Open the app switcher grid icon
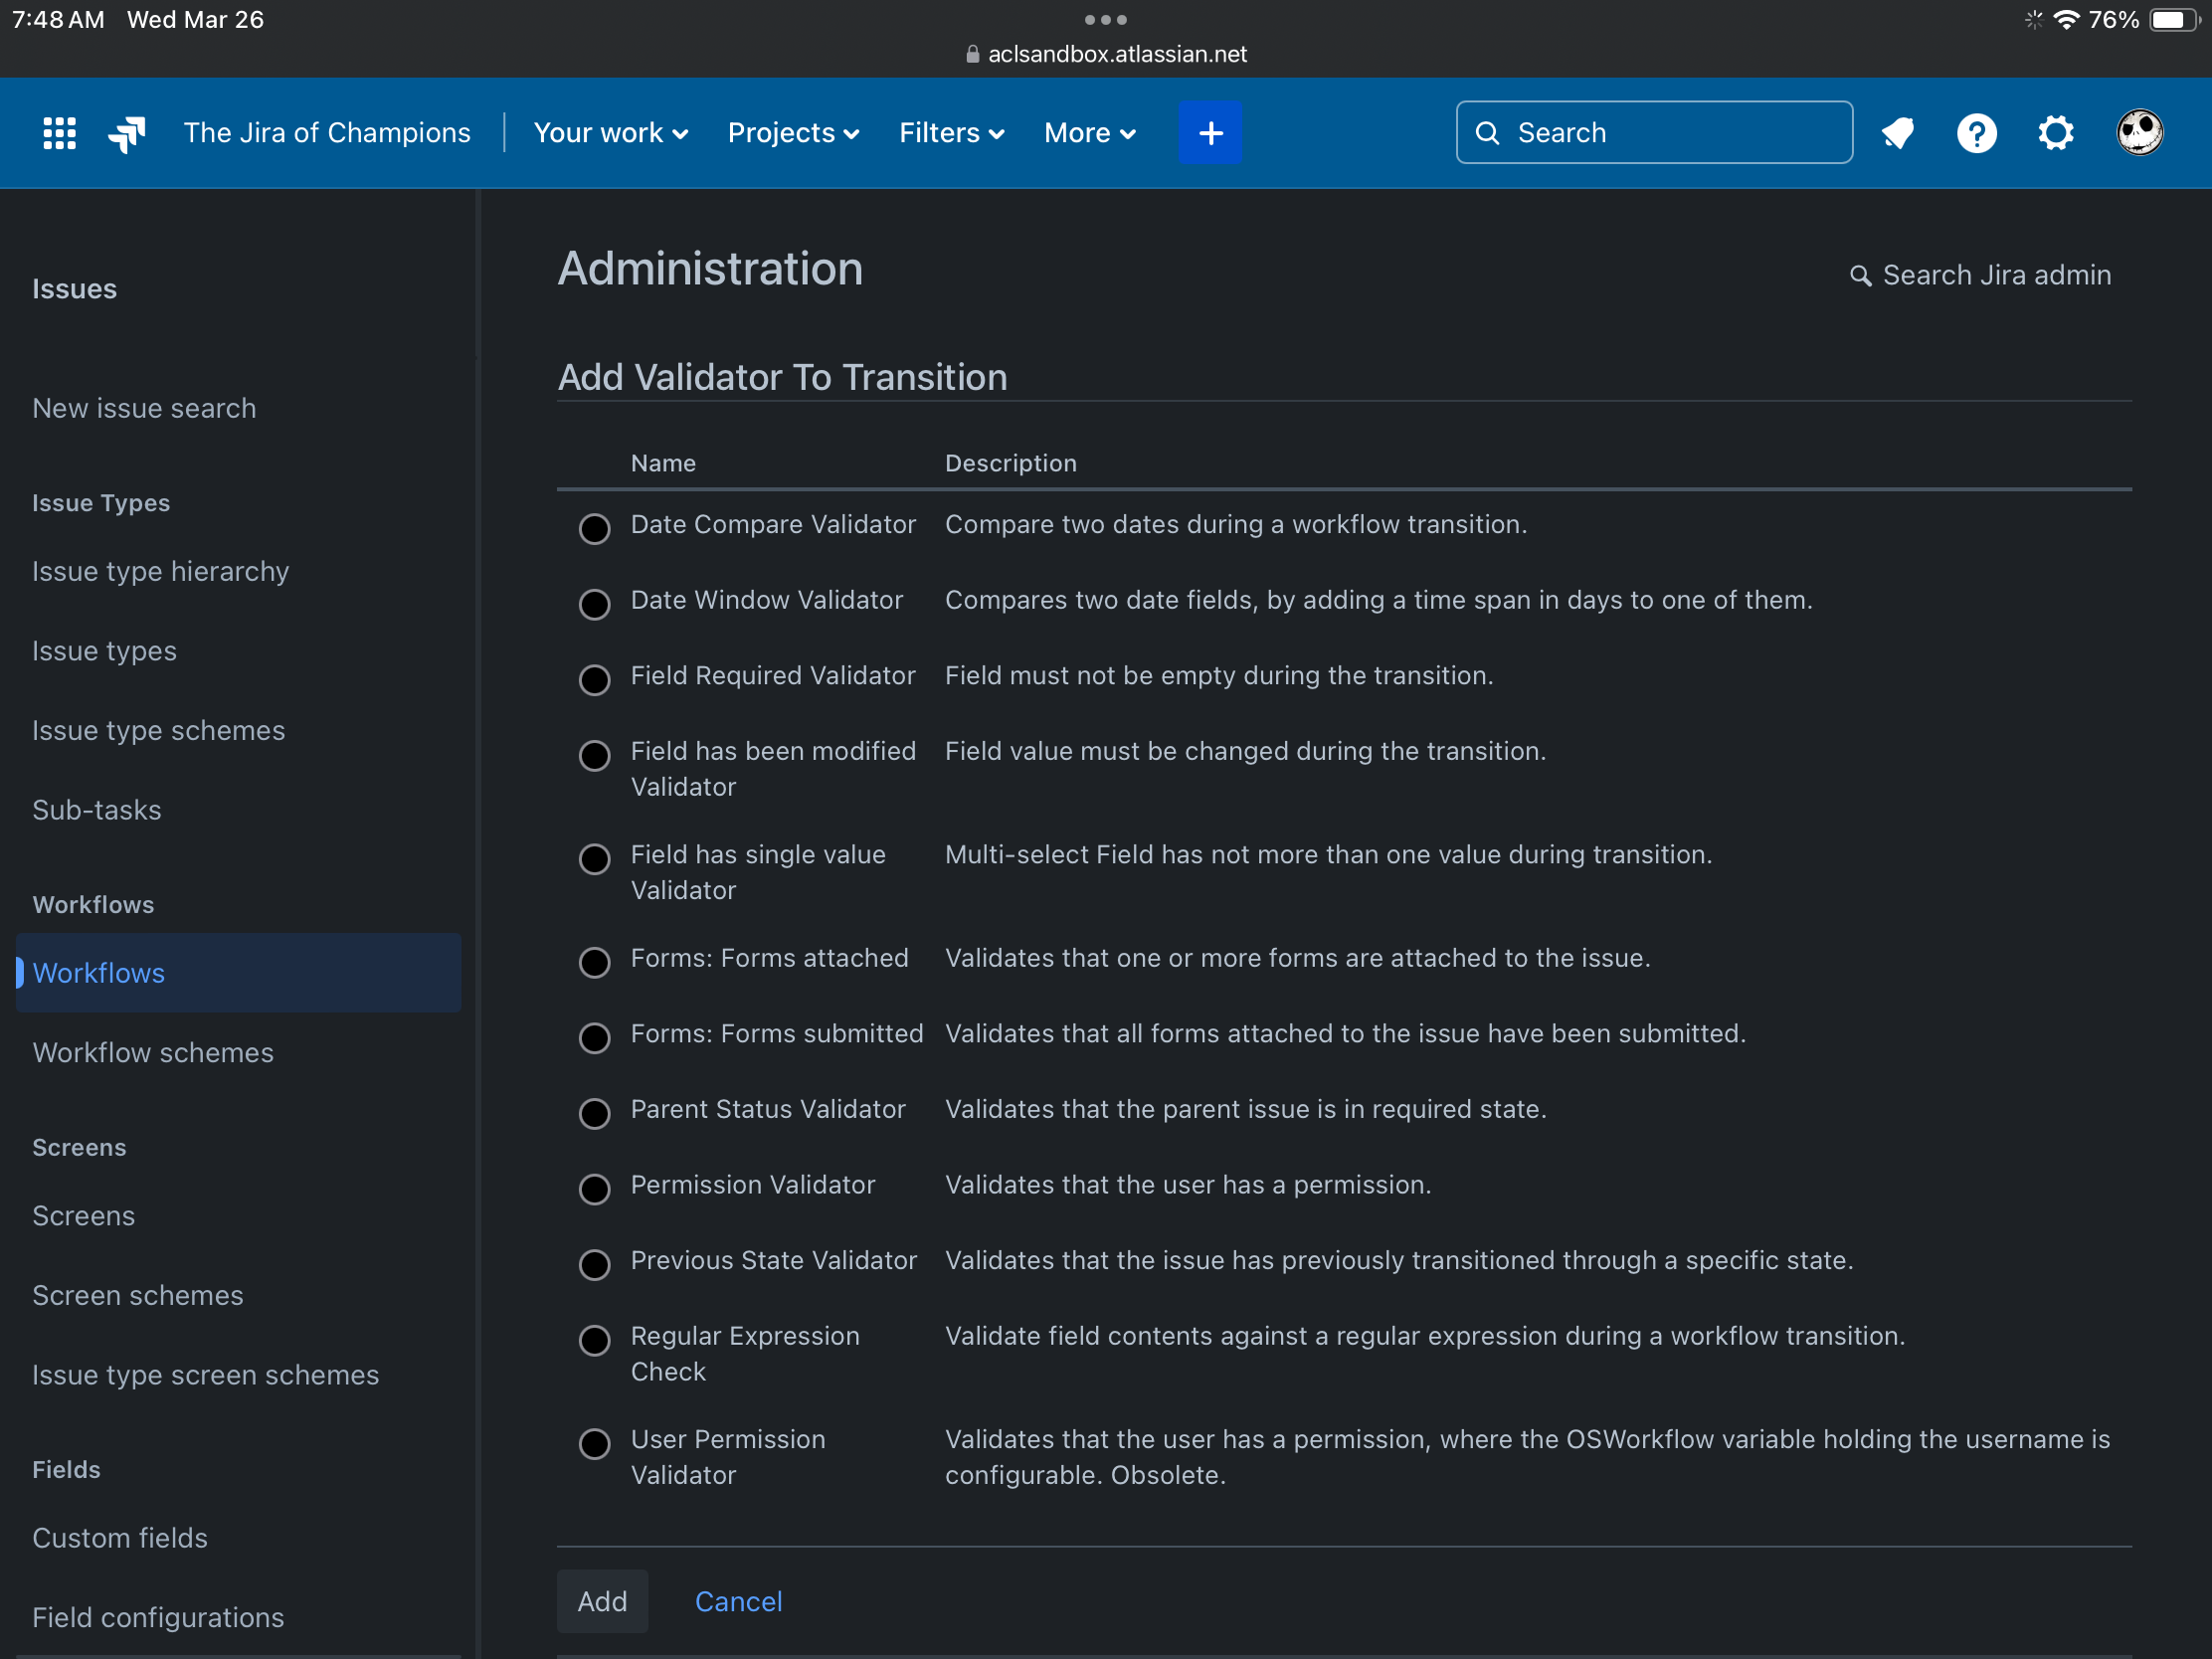The height and width of the screenshot is (1659, 2212). [x=59, y=133]
